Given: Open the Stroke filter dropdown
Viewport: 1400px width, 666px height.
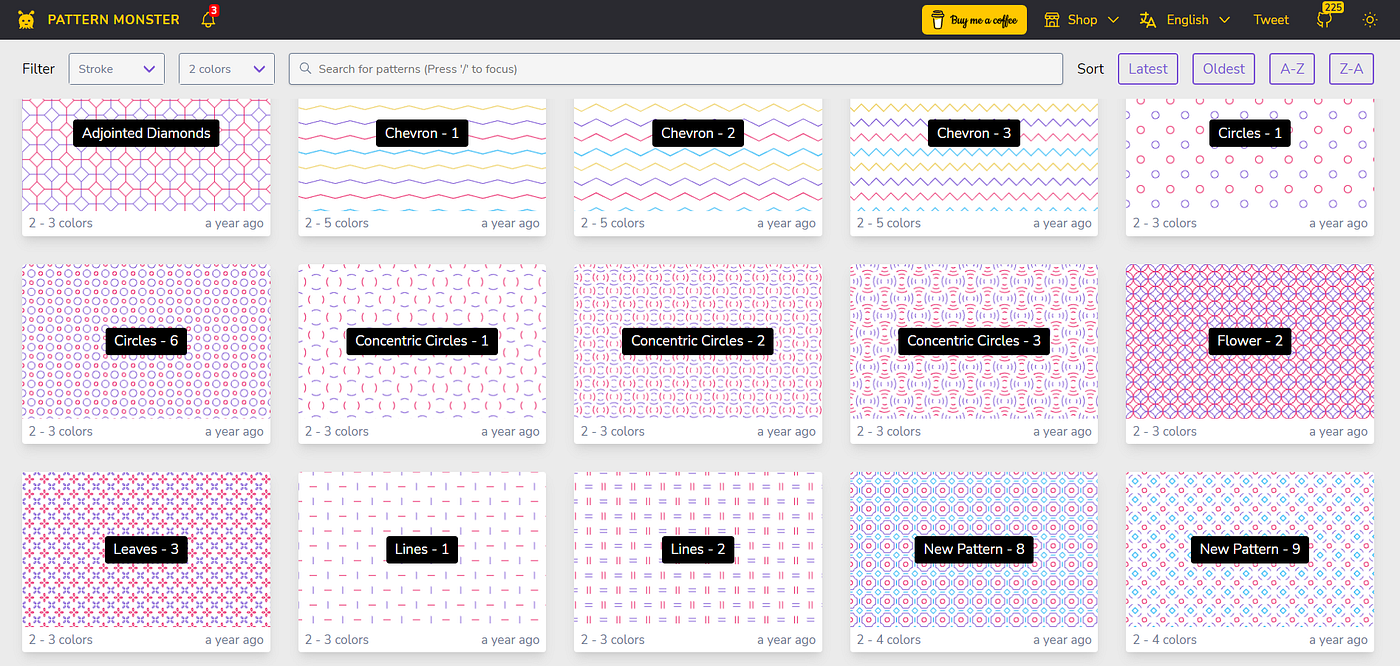Looking at the screenshot, I should 116,69.
